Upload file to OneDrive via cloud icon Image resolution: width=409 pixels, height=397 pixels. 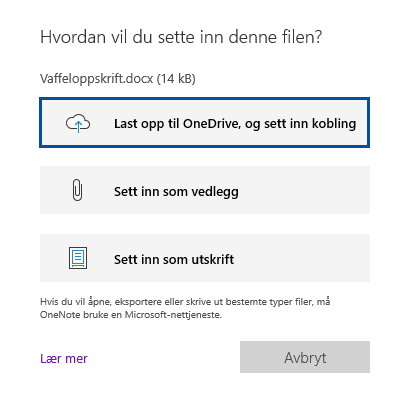pos(78,123)
